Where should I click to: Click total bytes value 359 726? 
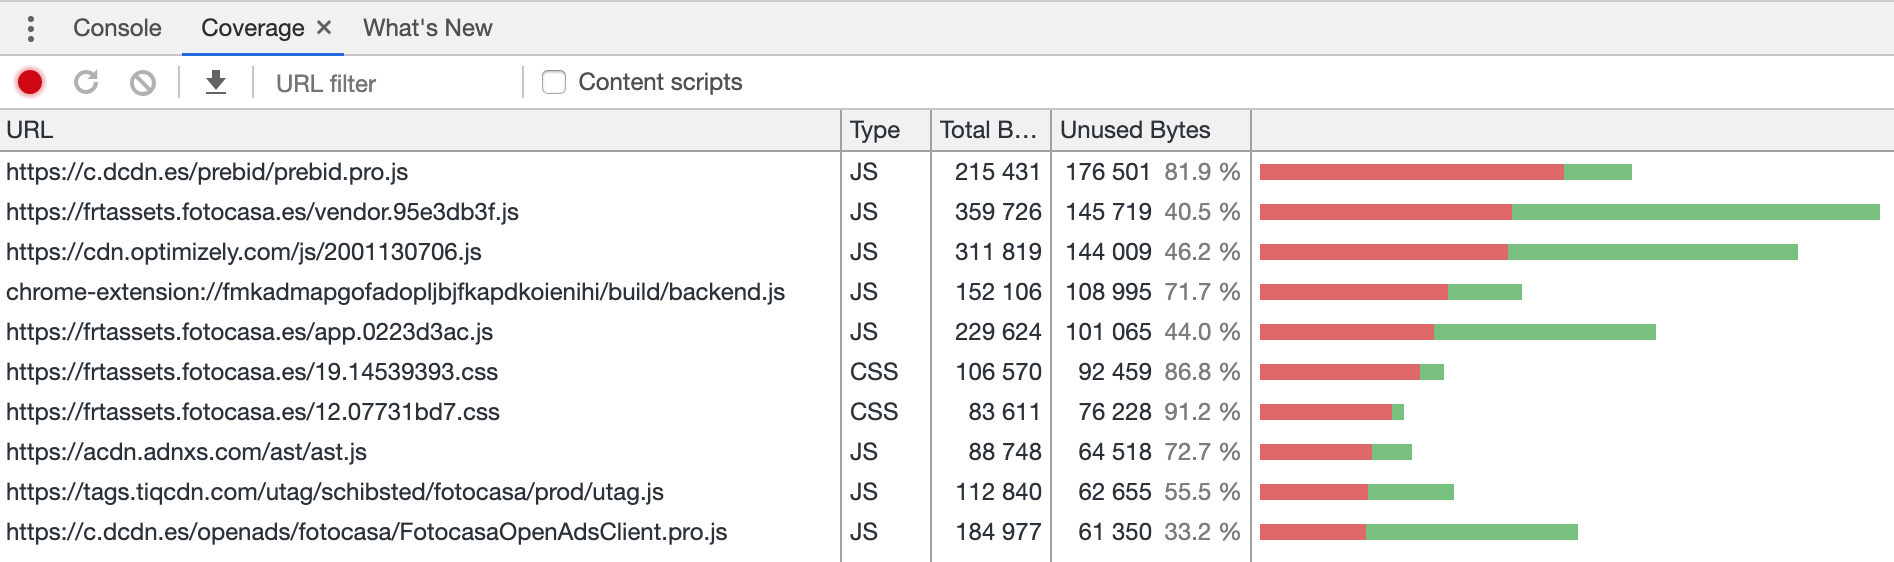[x=998, y=212]
